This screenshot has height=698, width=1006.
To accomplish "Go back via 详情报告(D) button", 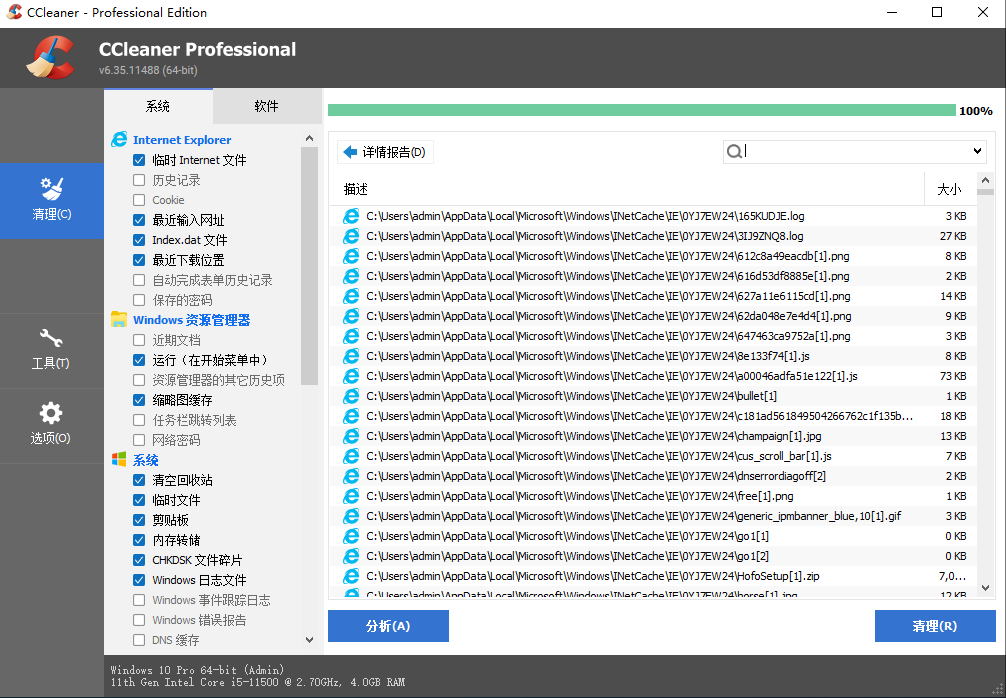I will [385, 152].
